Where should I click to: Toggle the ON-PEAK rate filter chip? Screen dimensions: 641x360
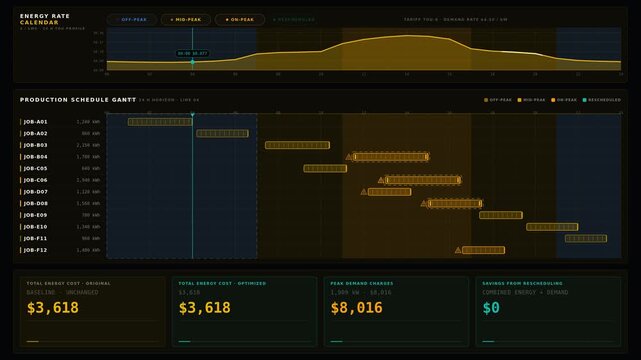click(240, 20)
